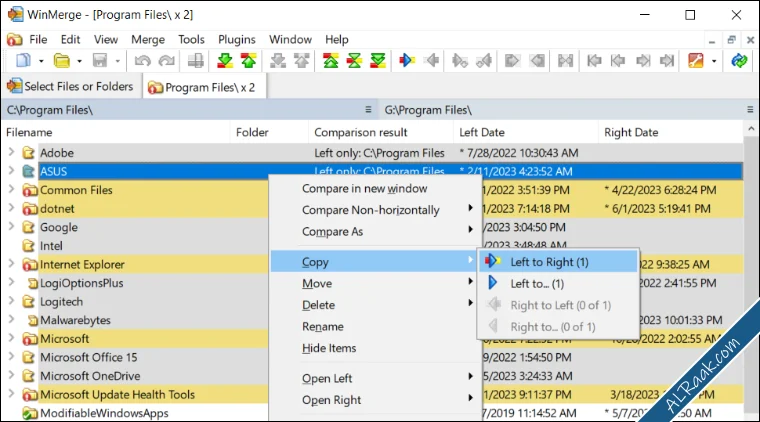The height and width of the screenshot is (422, 760).
Task: Expand the Logitech folder row
Action: (x=11, y=301)
